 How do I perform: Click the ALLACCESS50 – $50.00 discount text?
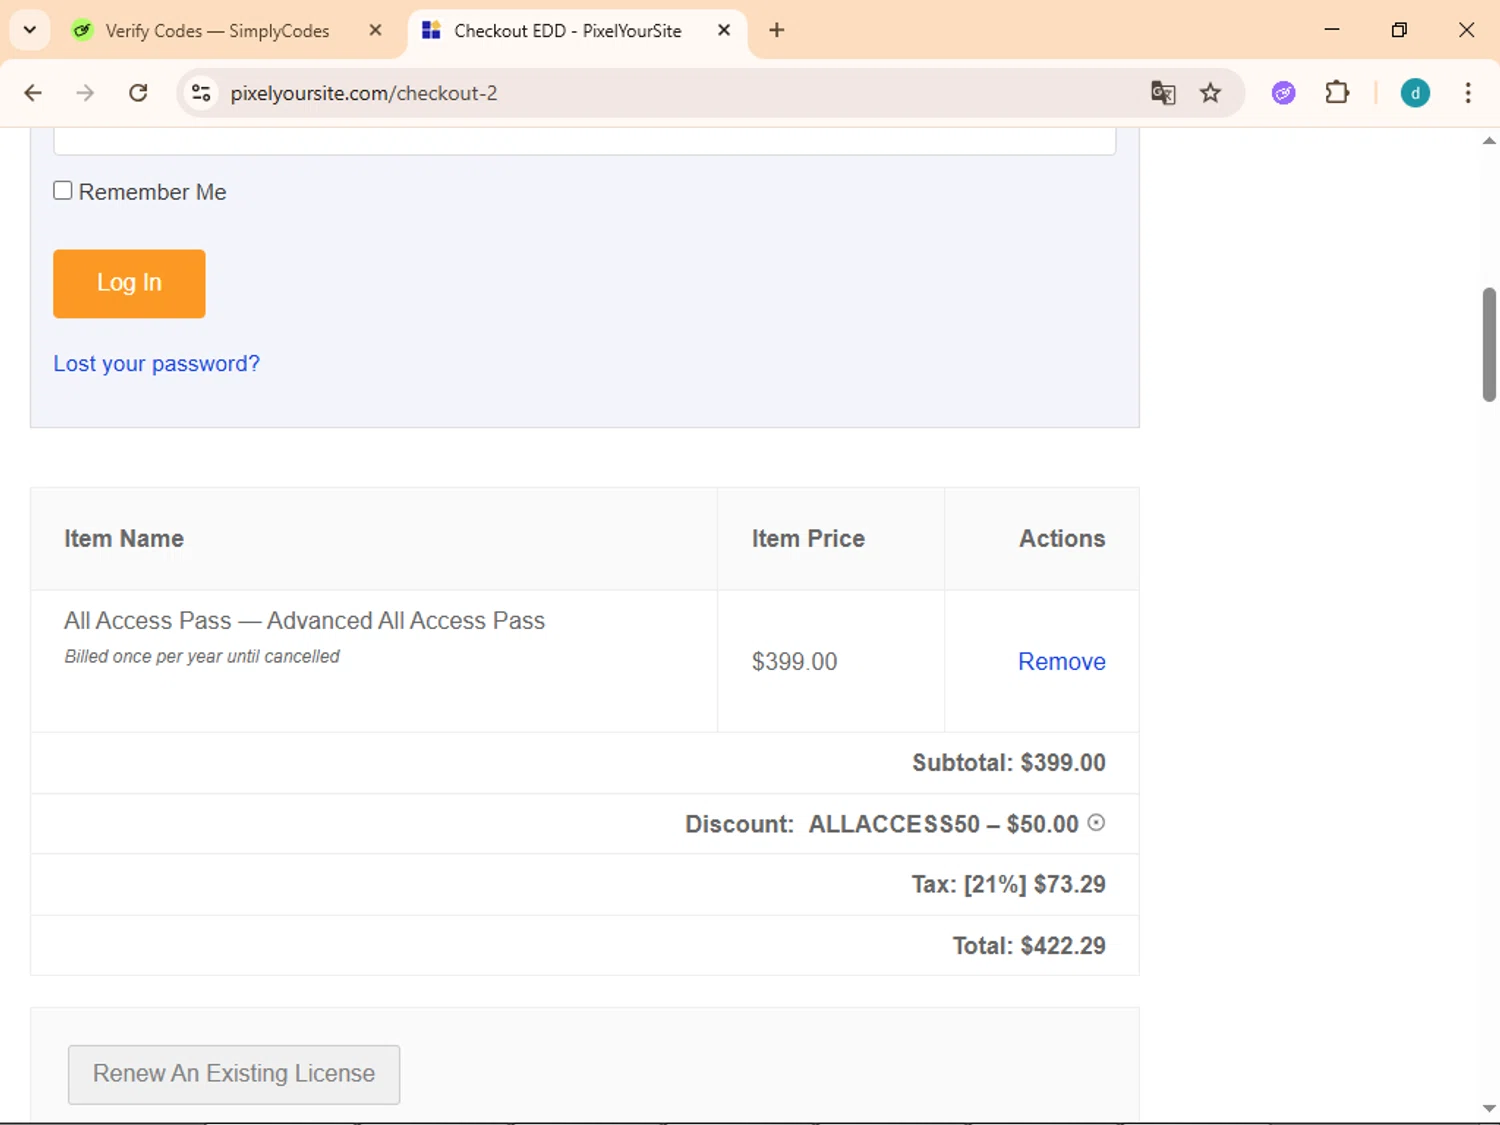pos(943,824)
